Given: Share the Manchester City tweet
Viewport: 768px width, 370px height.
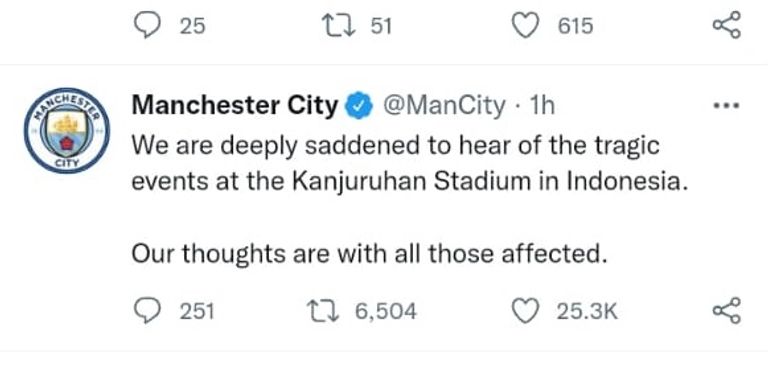Looking at the screenshot, I should pyautogui.click(x=727, y=311).
